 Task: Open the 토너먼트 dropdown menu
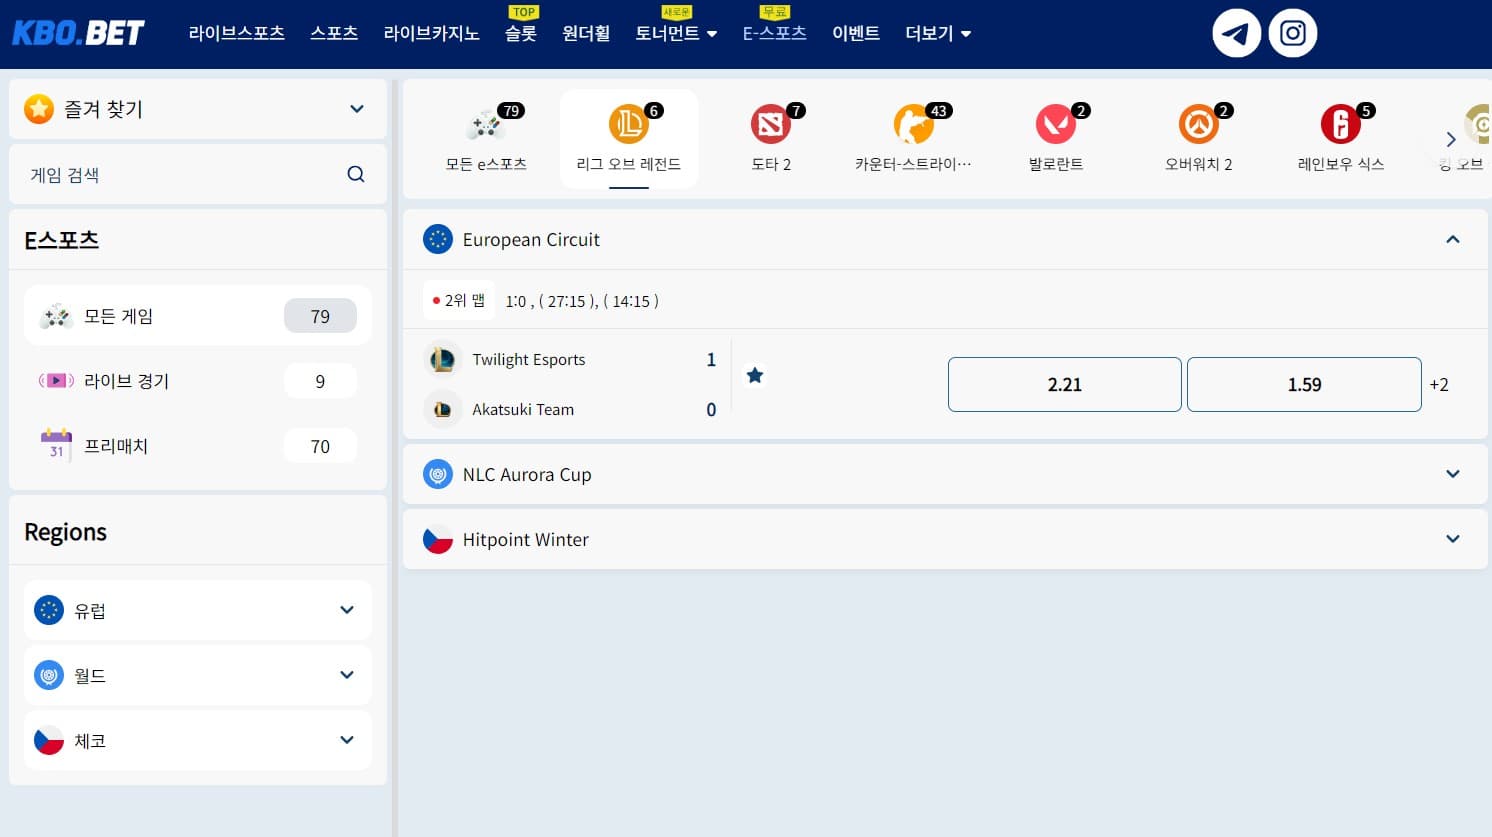(676, 33)
